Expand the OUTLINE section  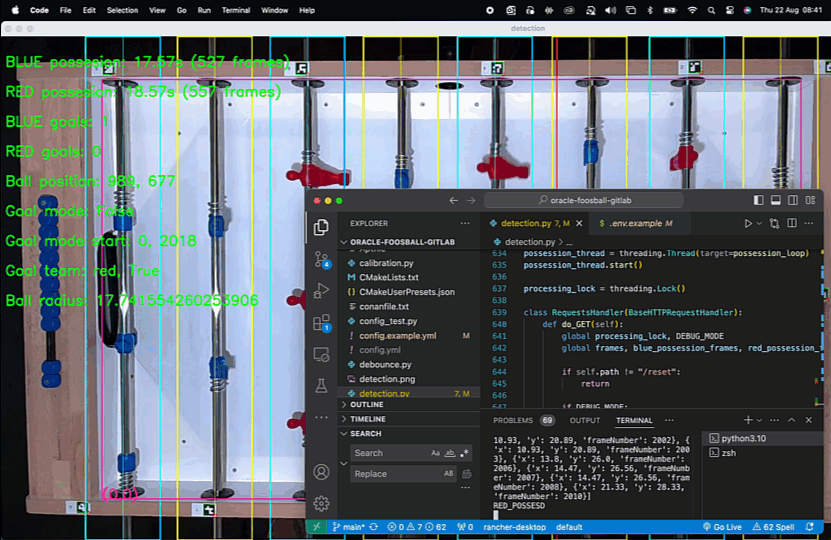pyautogui.click(x=367, y=404)
